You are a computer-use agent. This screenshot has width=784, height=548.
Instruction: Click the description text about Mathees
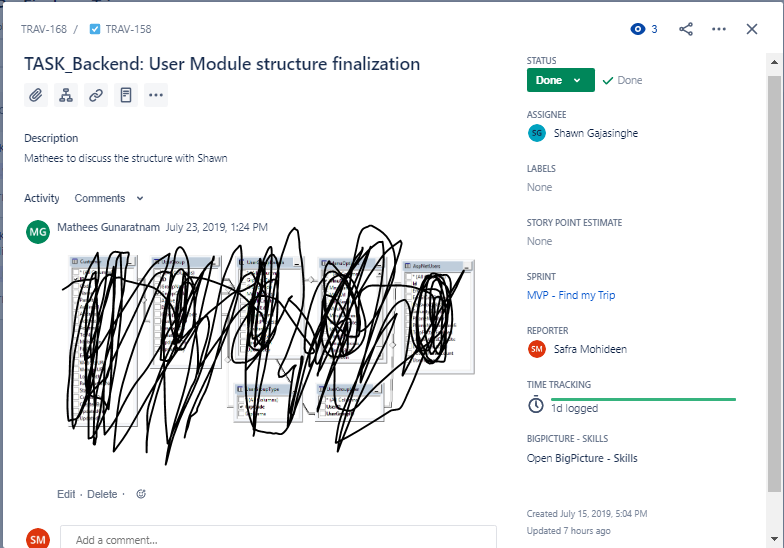126,158
